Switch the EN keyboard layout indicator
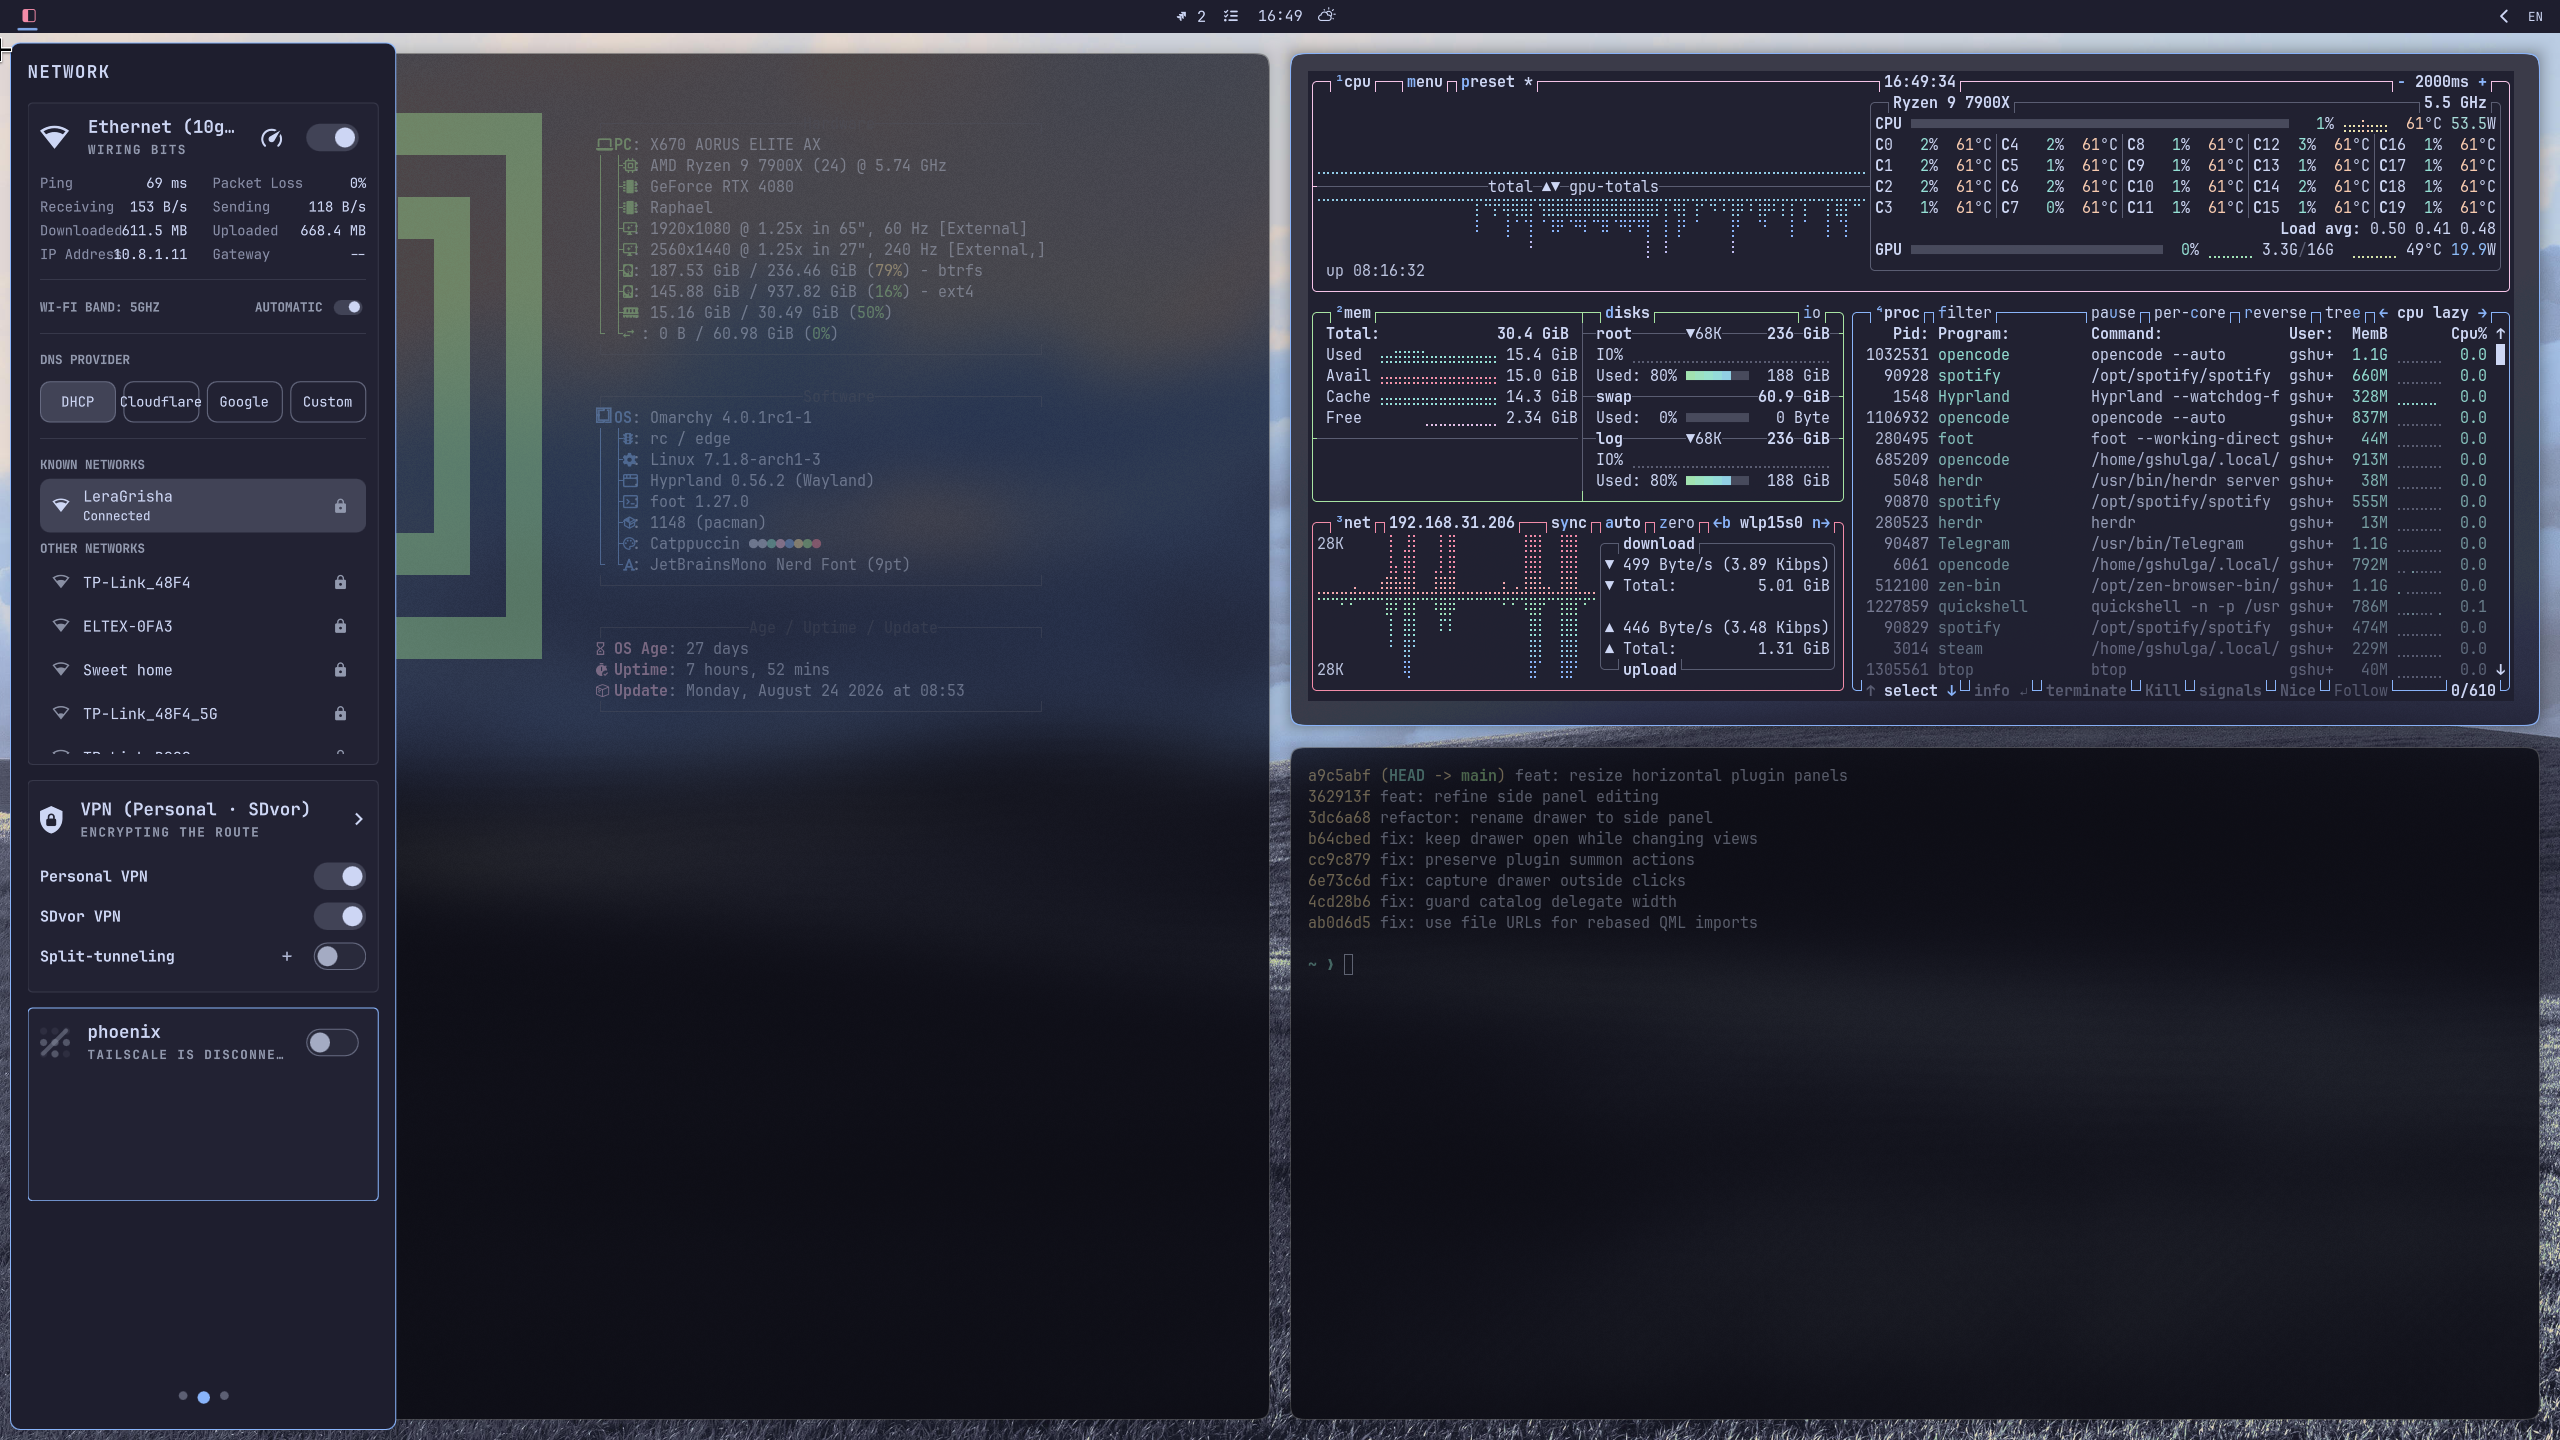 (x=2535, y=16)
